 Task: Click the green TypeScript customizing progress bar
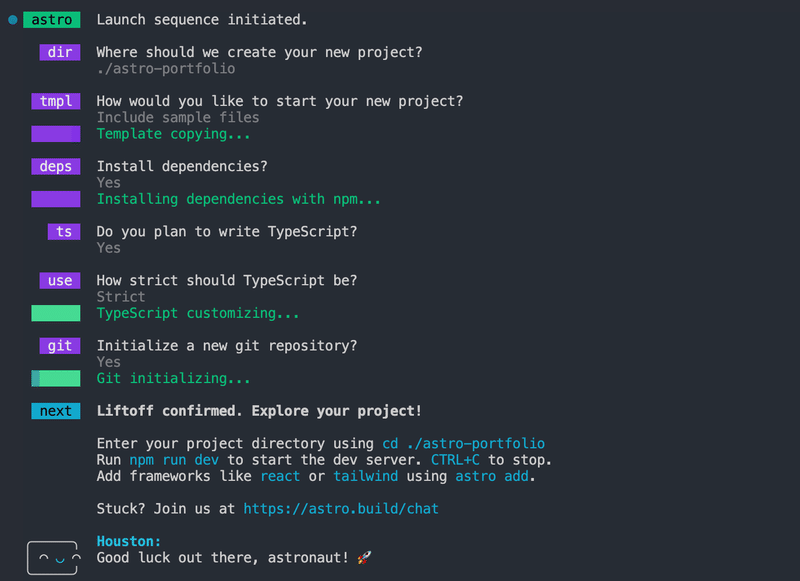point(56,313)
